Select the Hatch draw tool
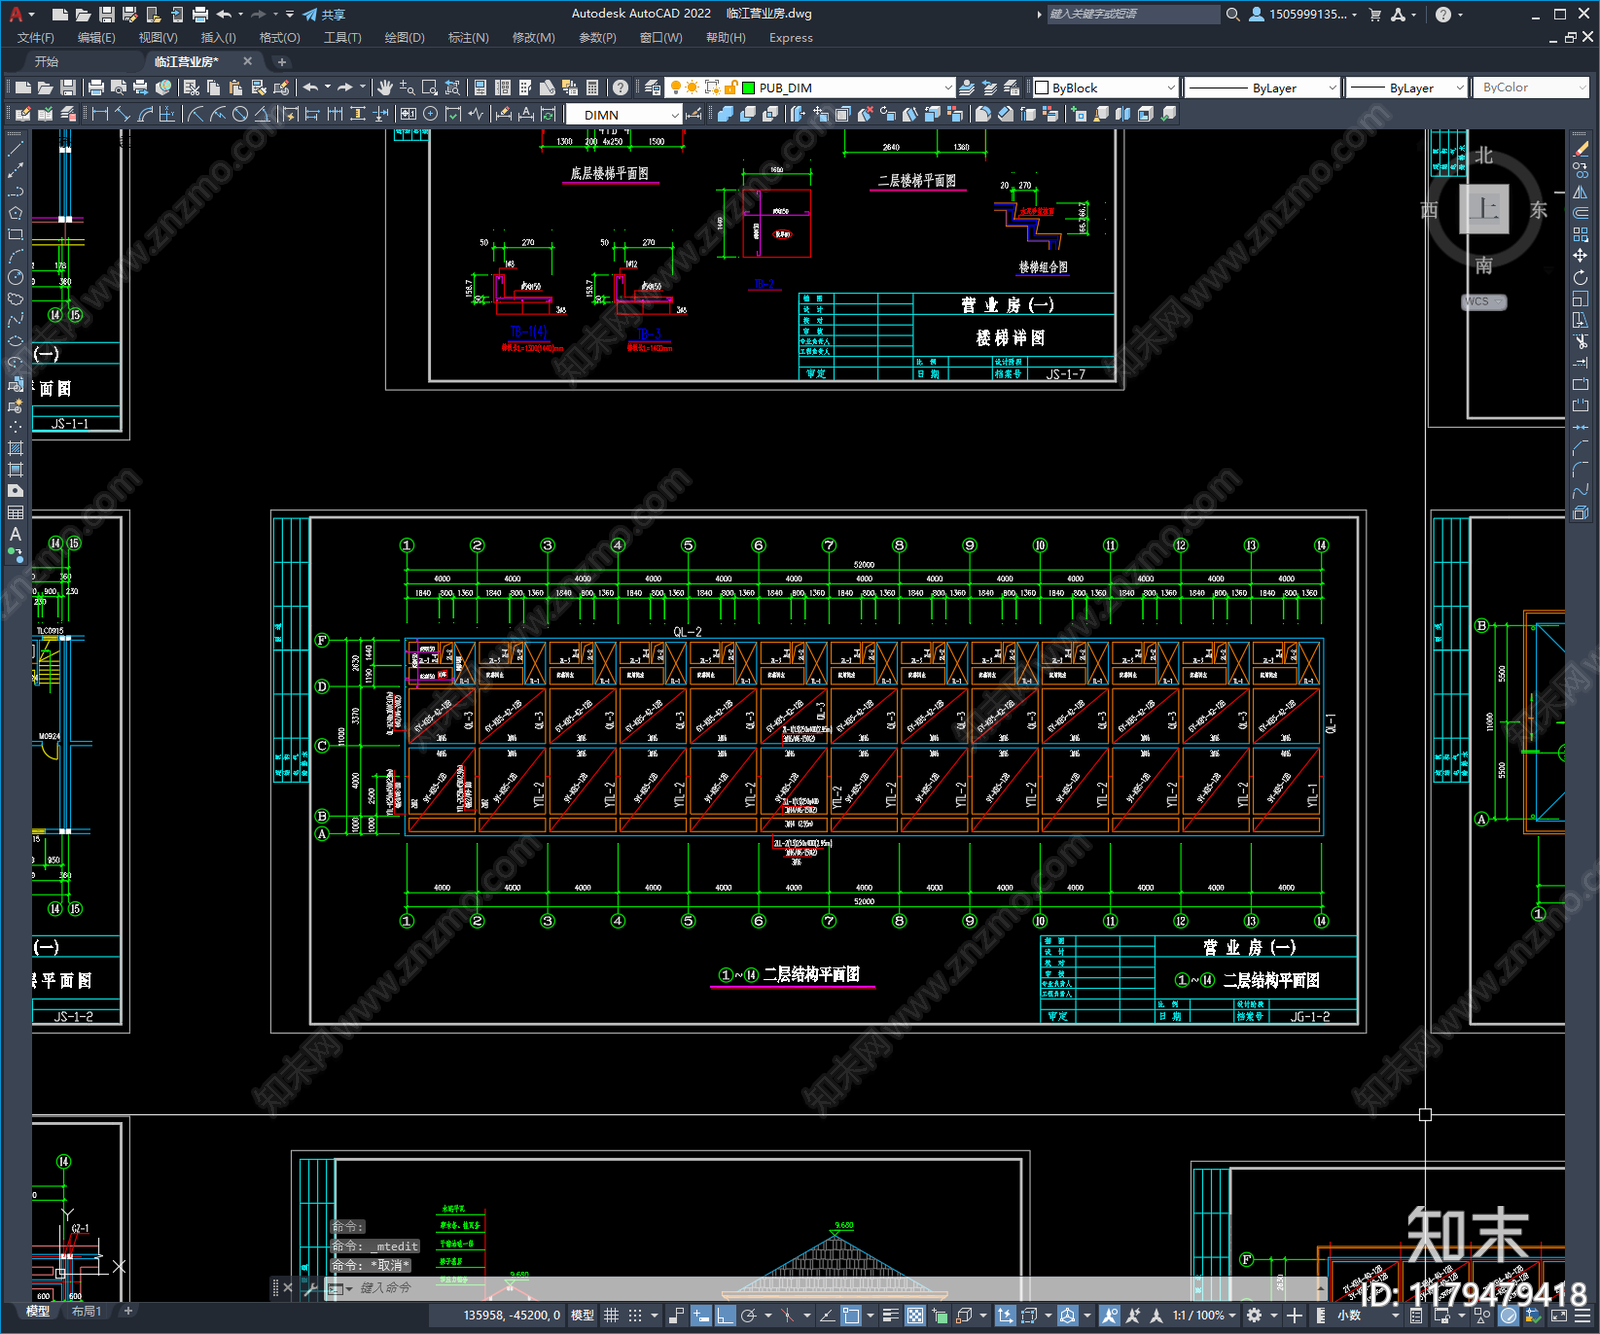 [15, 448]
